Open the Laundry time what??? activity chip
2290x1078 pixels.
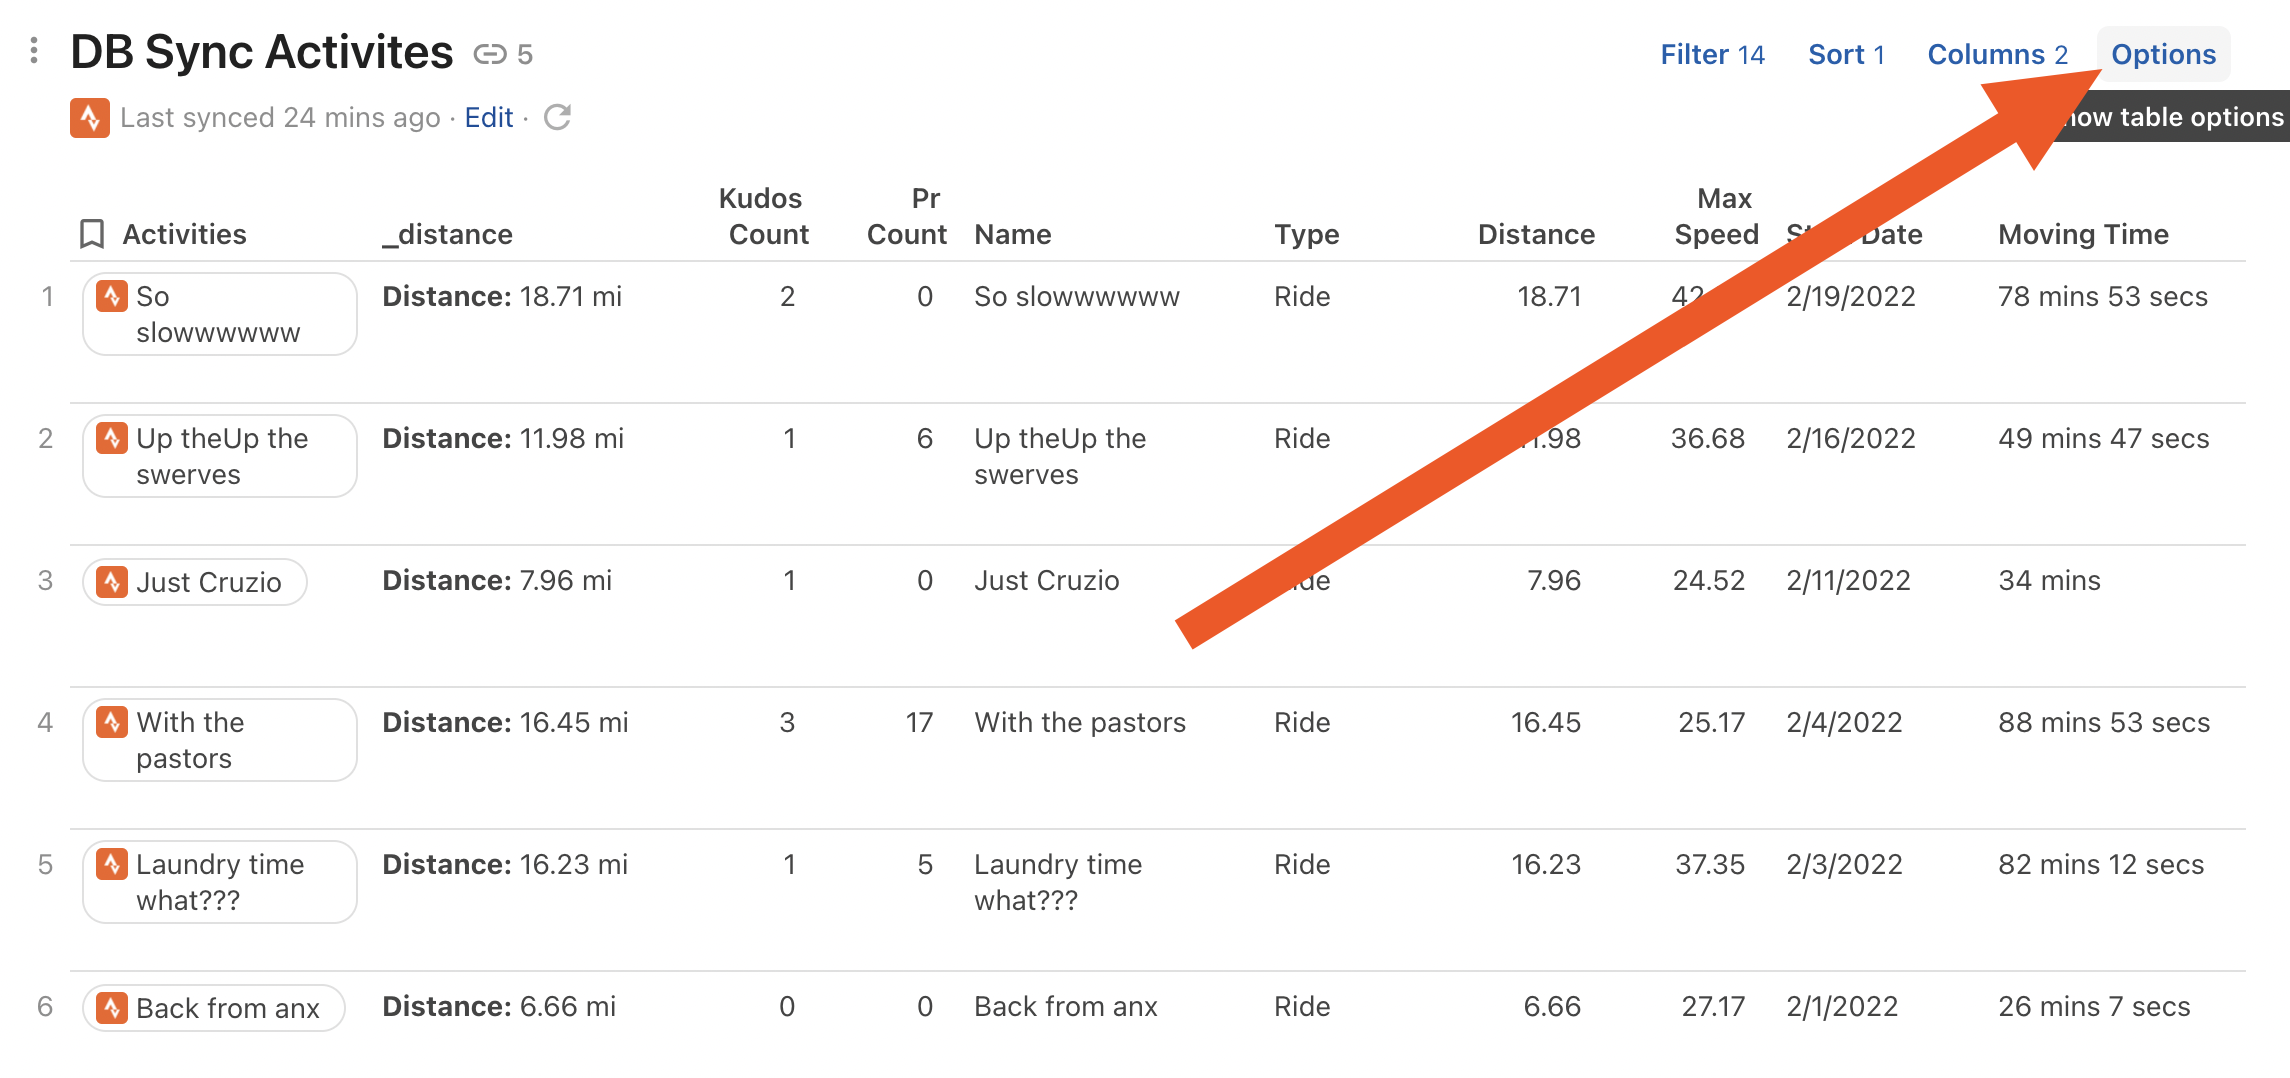tap(220, 882)
